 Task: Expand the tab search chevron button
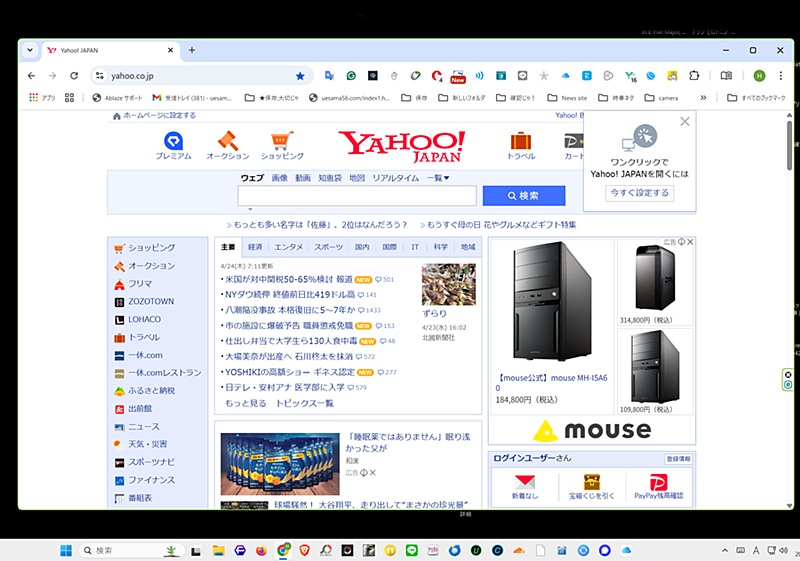(30, 50)
